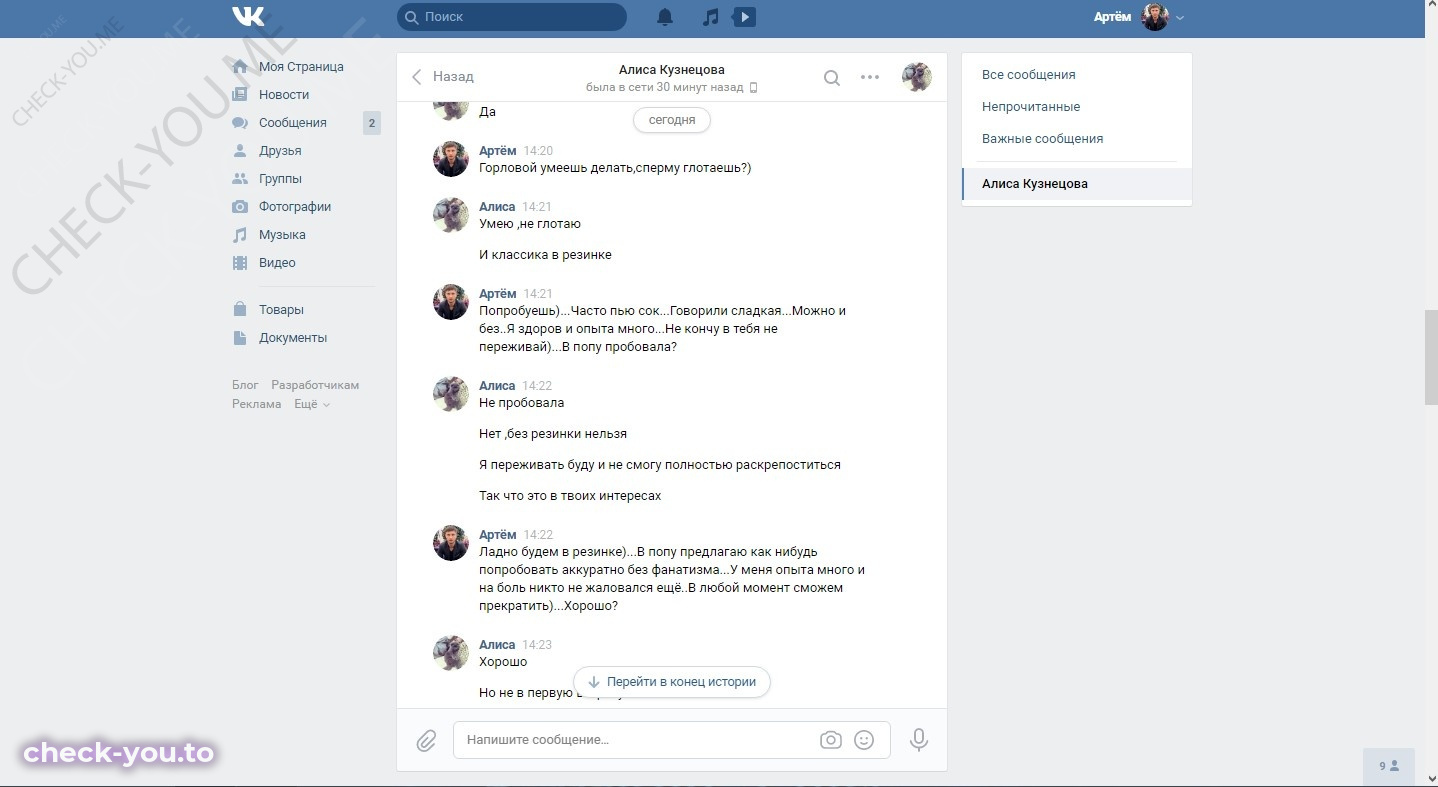Click the name Артём on the 14:22 message

click(x=498, y=535)
